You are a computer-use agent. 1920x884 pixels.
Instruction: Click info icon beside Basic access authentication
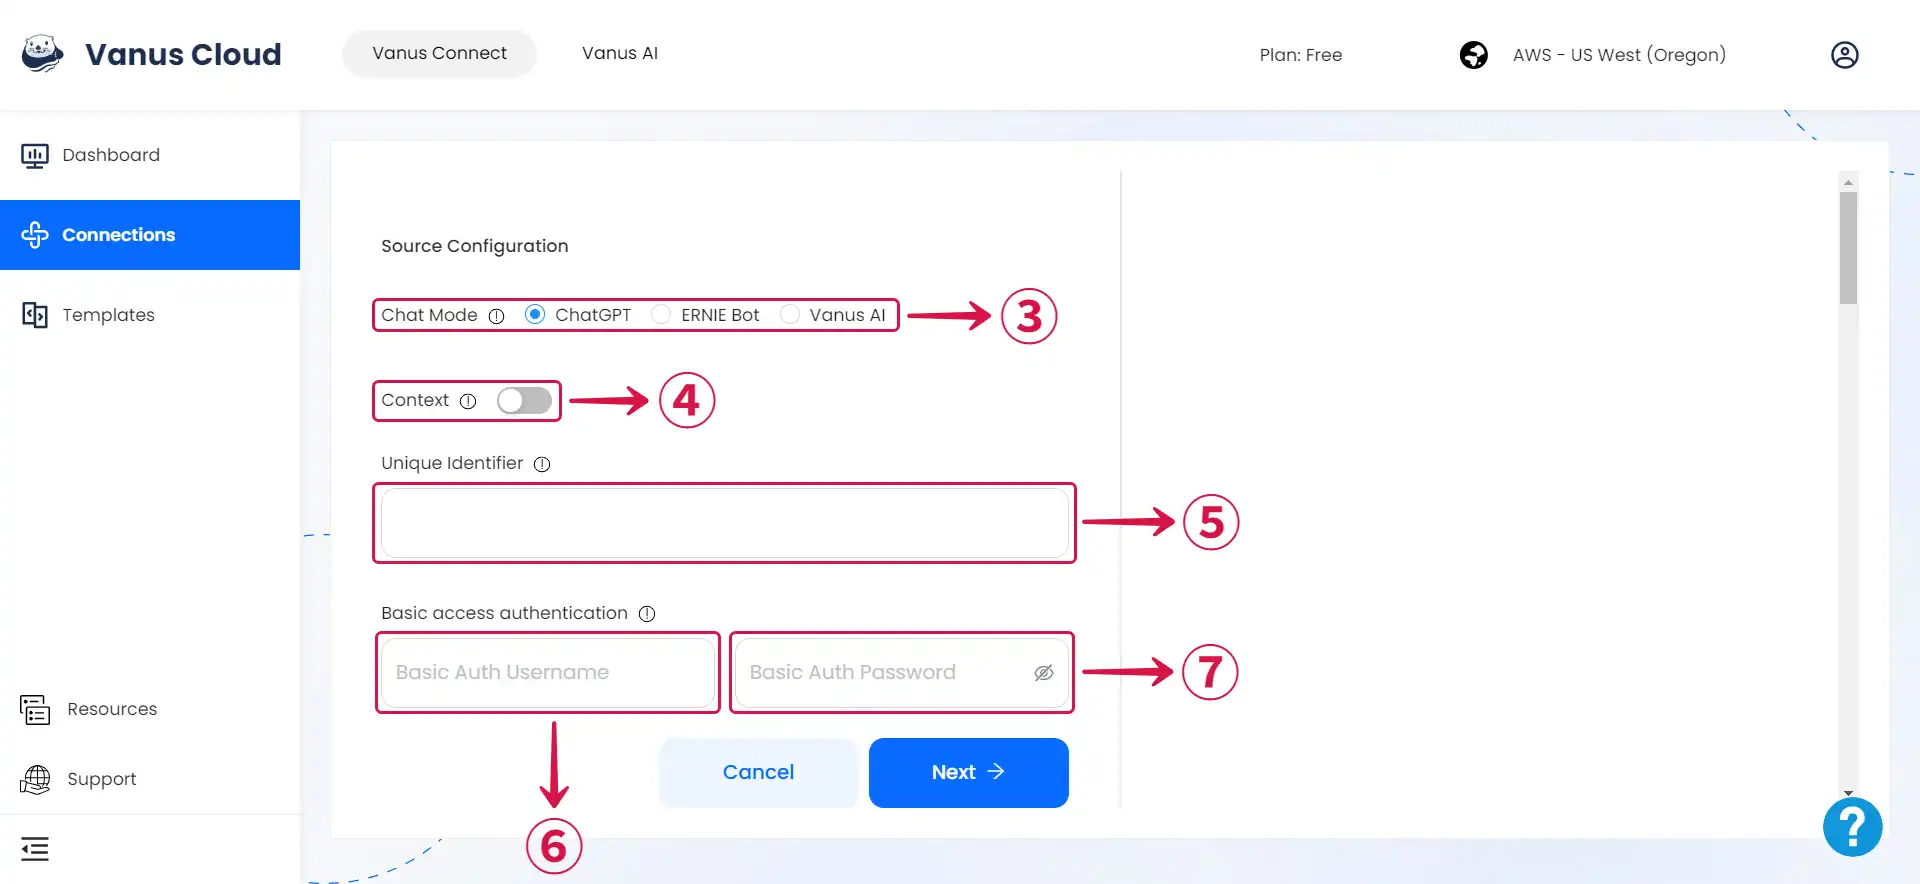point(647,614)
